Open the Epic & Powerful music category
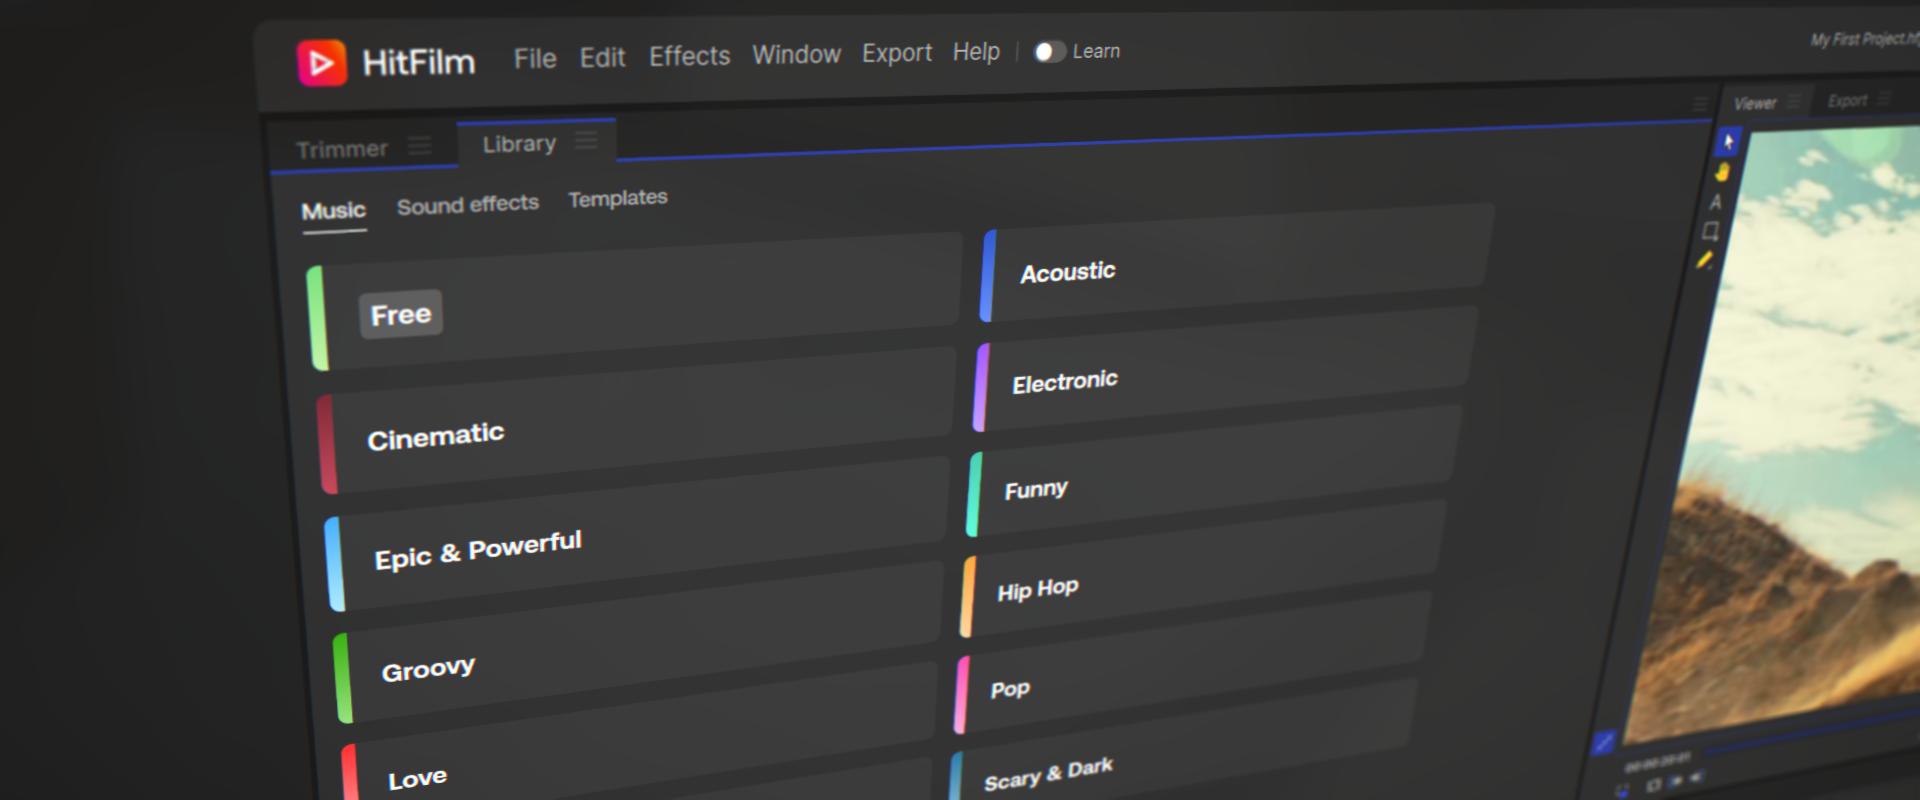Screen dimensions: 1920x800 (x=637, y=534)
